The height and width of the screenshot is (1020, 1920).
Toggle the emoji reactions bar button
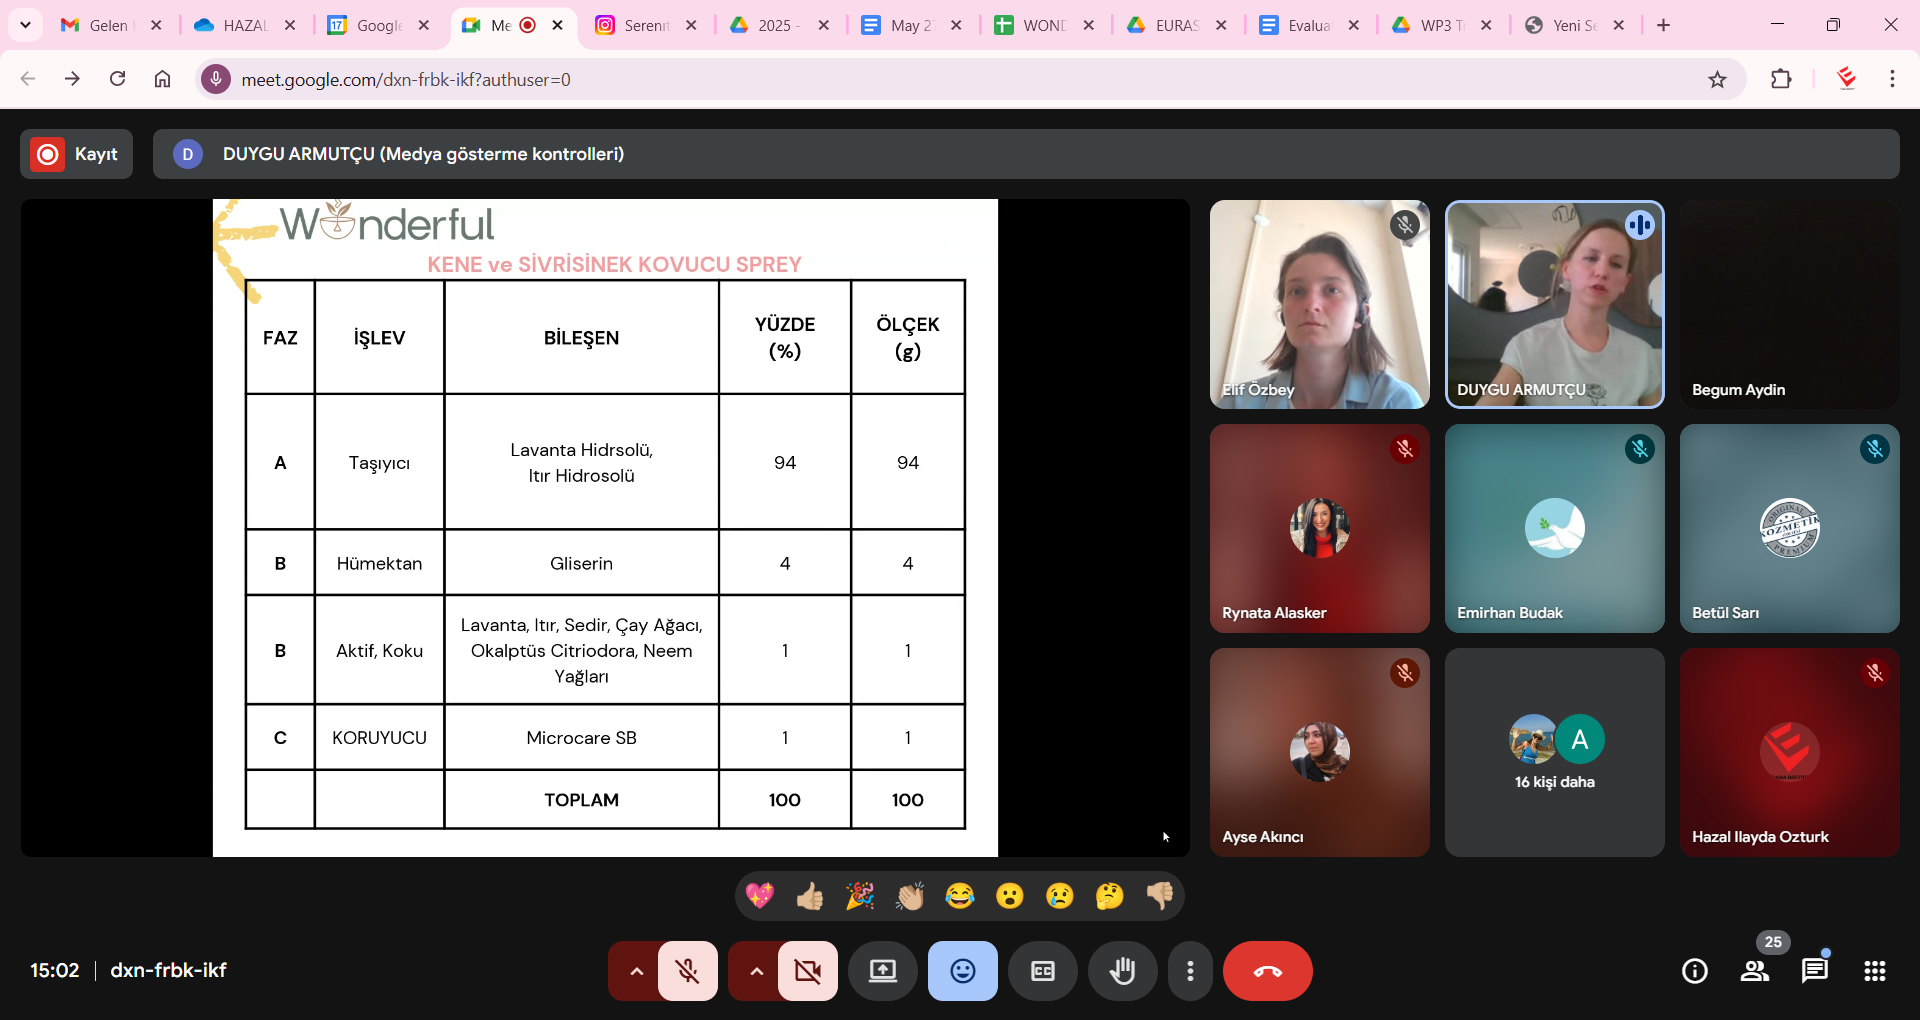pyautogui.click(x=962, y=971)
